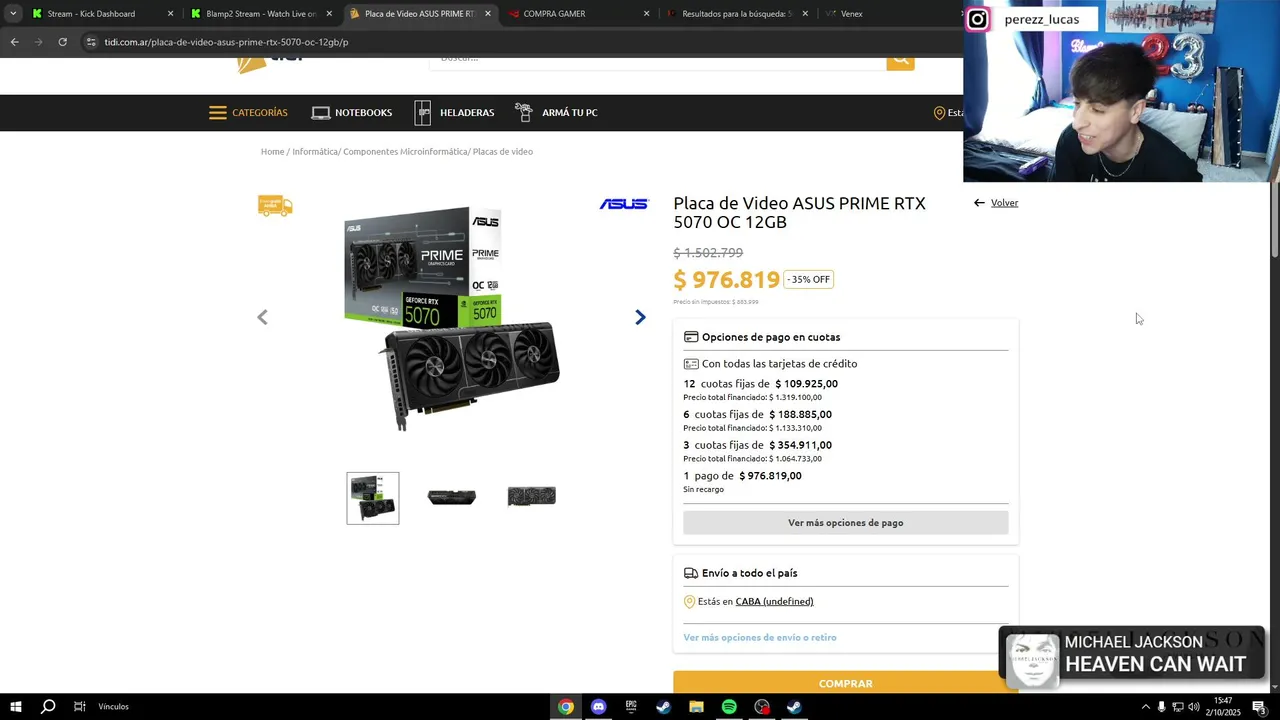Switch to COMPRA GAMER tab
This screenshot has height=720, width=1280.
(x=578, y=14)
